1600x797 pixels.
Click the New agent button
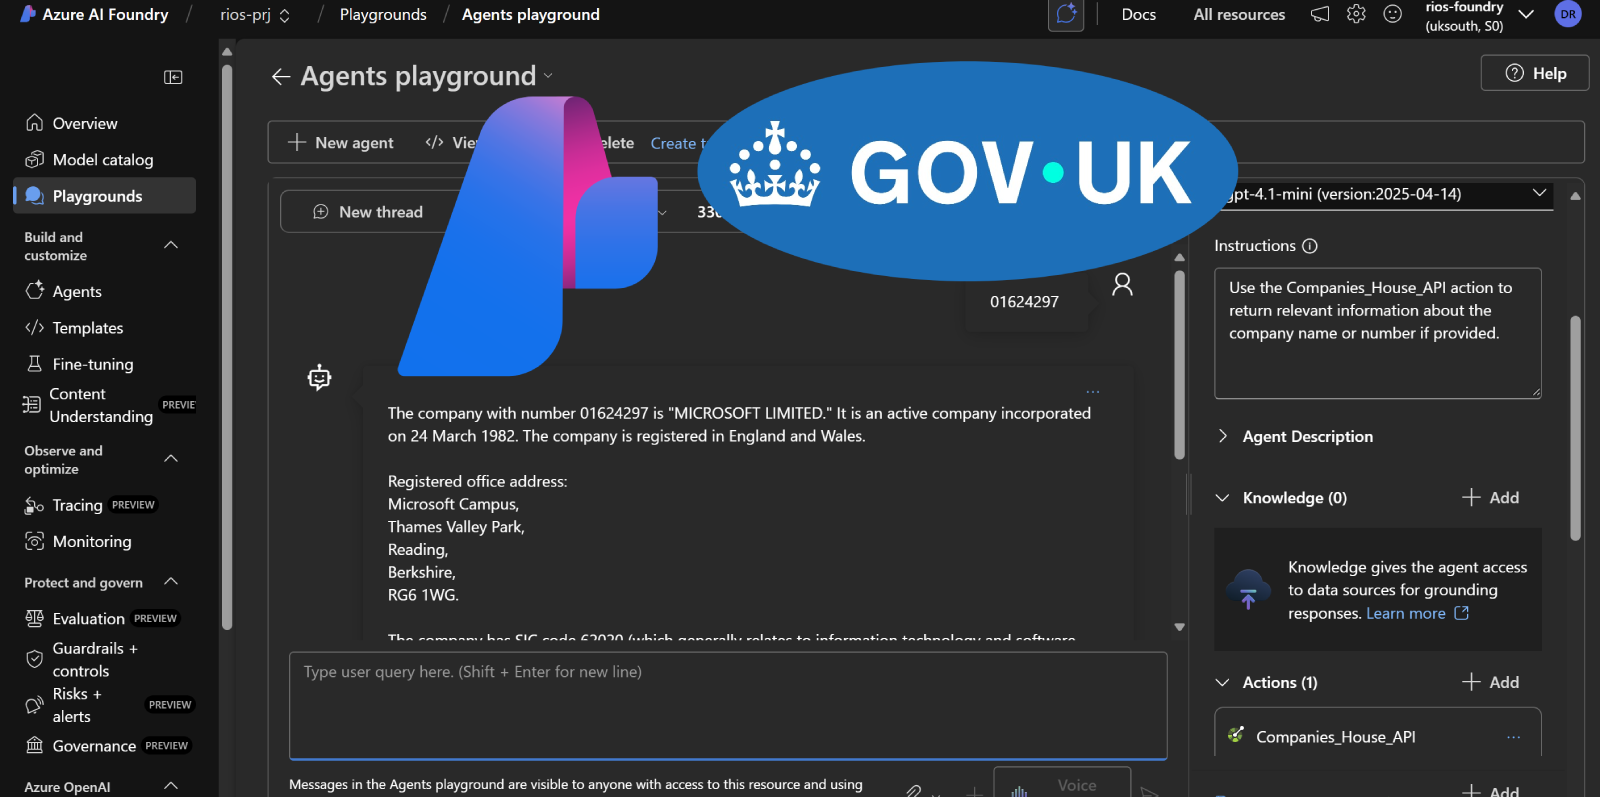(x=341, y=143)
